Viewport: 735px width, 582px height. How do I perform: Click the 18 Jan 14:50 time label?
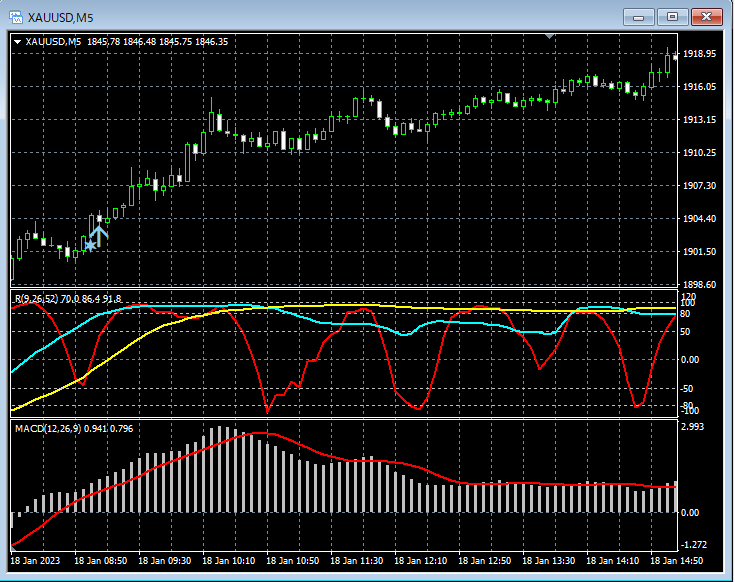[x=676, y=562]
